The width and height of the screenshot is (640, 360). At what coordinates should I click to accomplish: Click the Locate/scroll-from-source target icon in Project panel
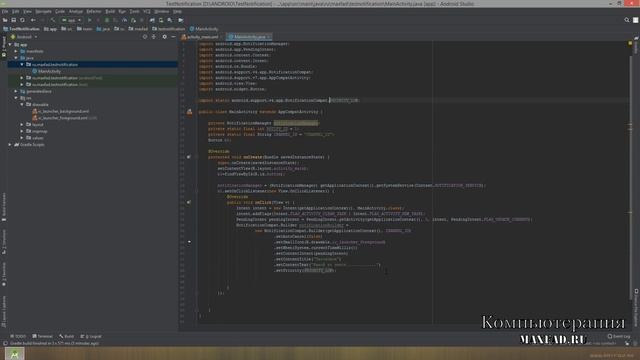coord(144,37)
